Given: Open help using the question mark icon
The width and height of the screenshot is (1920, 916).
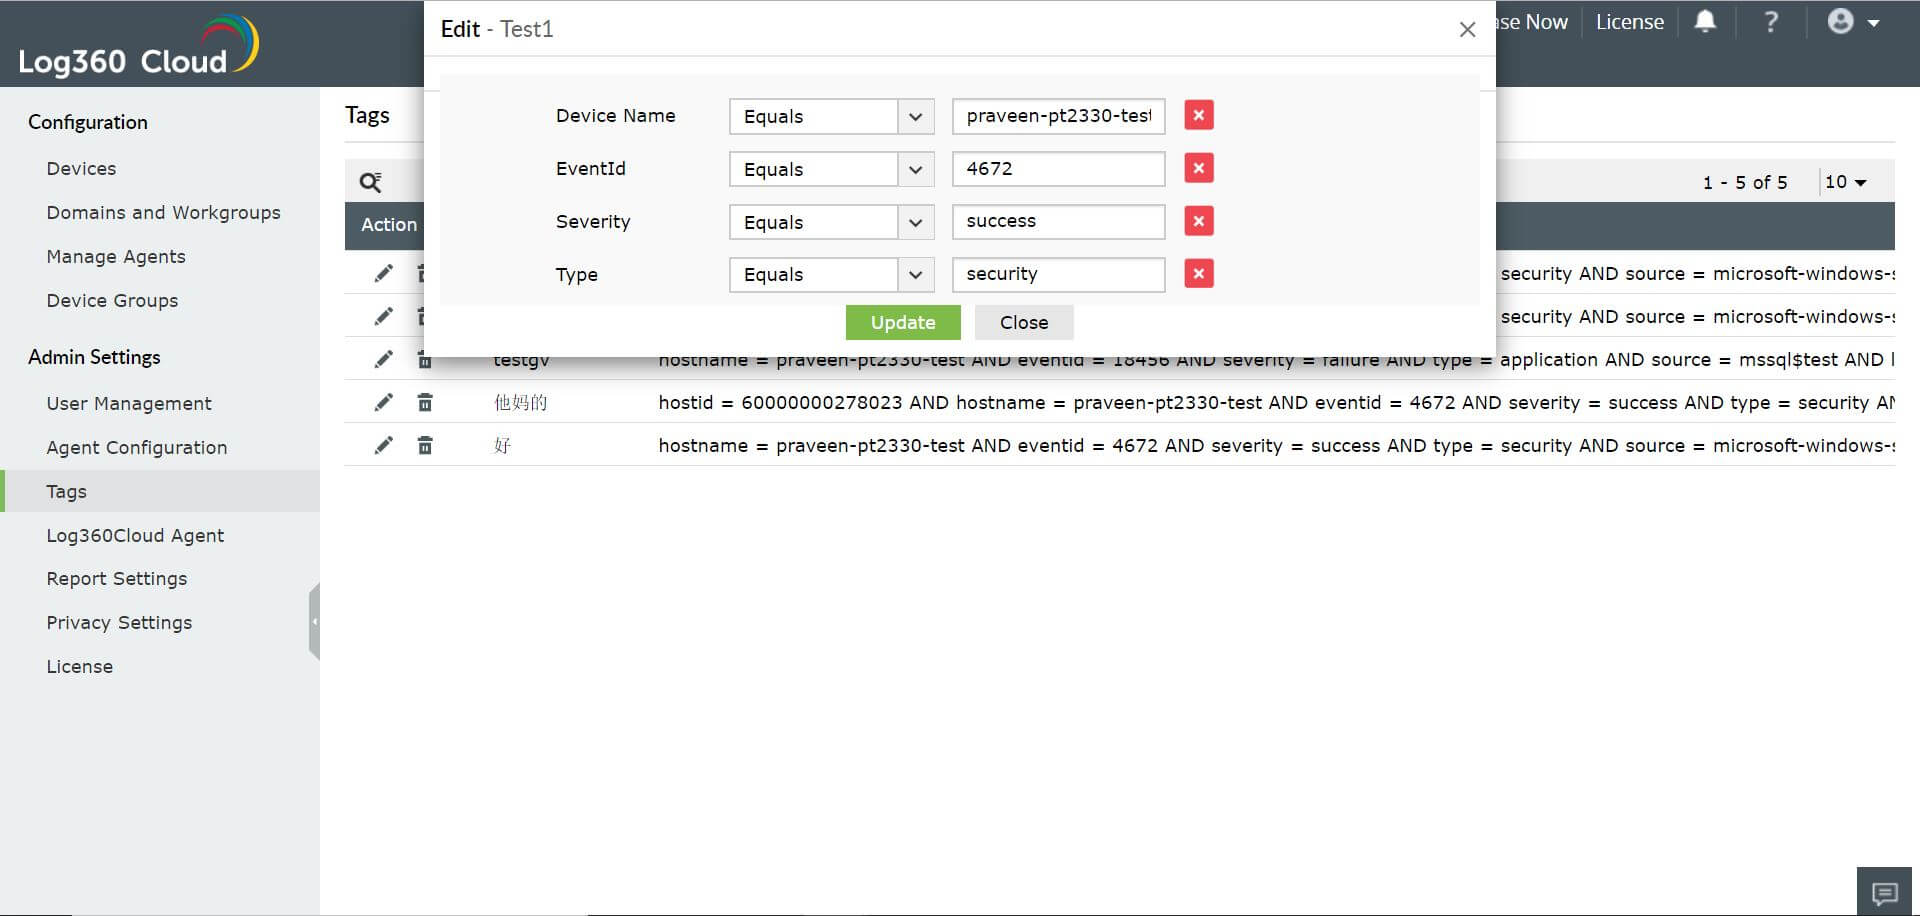Looking at the screenshot, I should 1770,21.
